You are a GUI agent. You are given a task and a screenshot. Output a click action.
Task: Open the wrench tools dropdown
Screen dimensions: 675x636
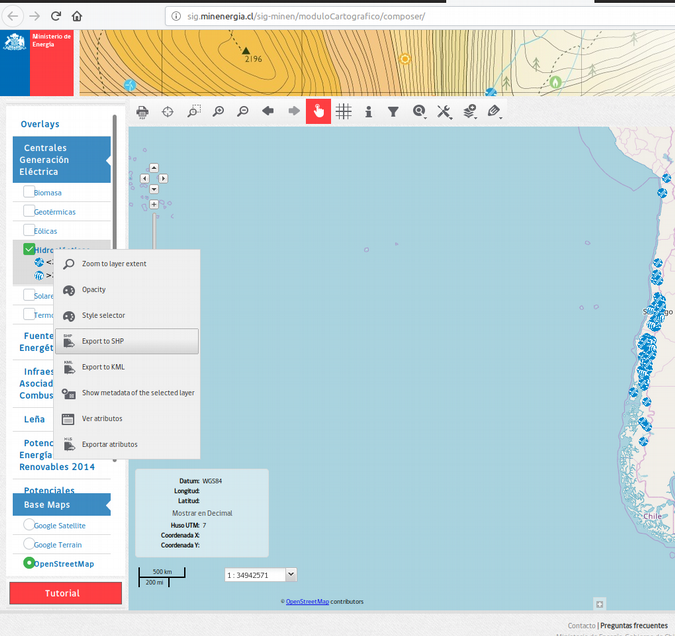(445, 112)
